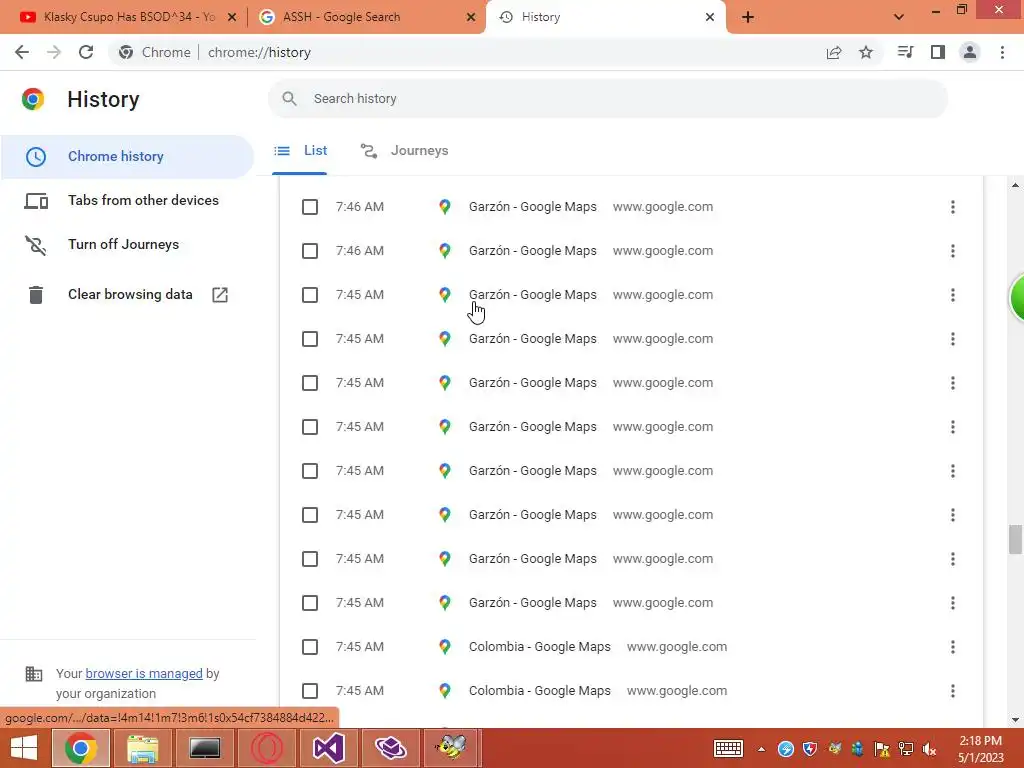Viewport: 1024px width, 768px height.
Task: Open the on-screen keyboard tray icon
Action: [x=728, y=748]
